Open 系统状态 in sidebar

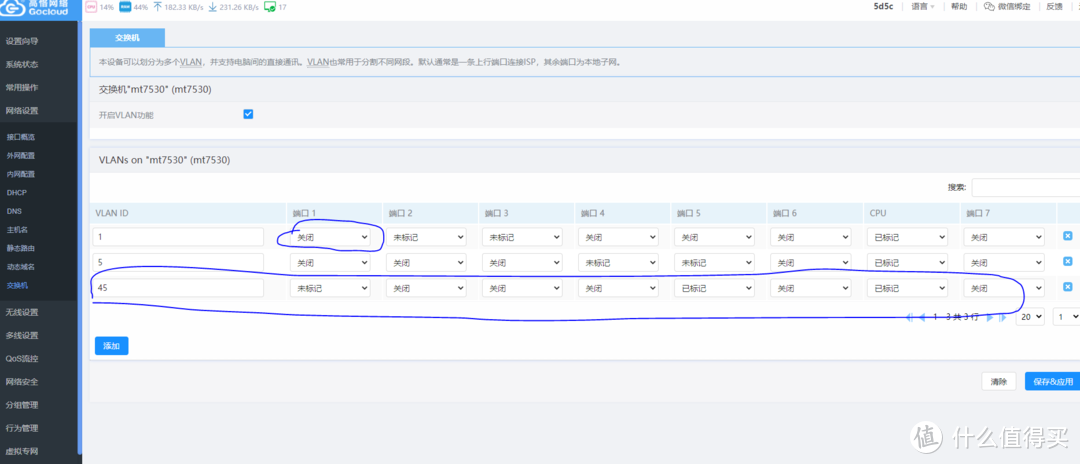pos(22,65)
